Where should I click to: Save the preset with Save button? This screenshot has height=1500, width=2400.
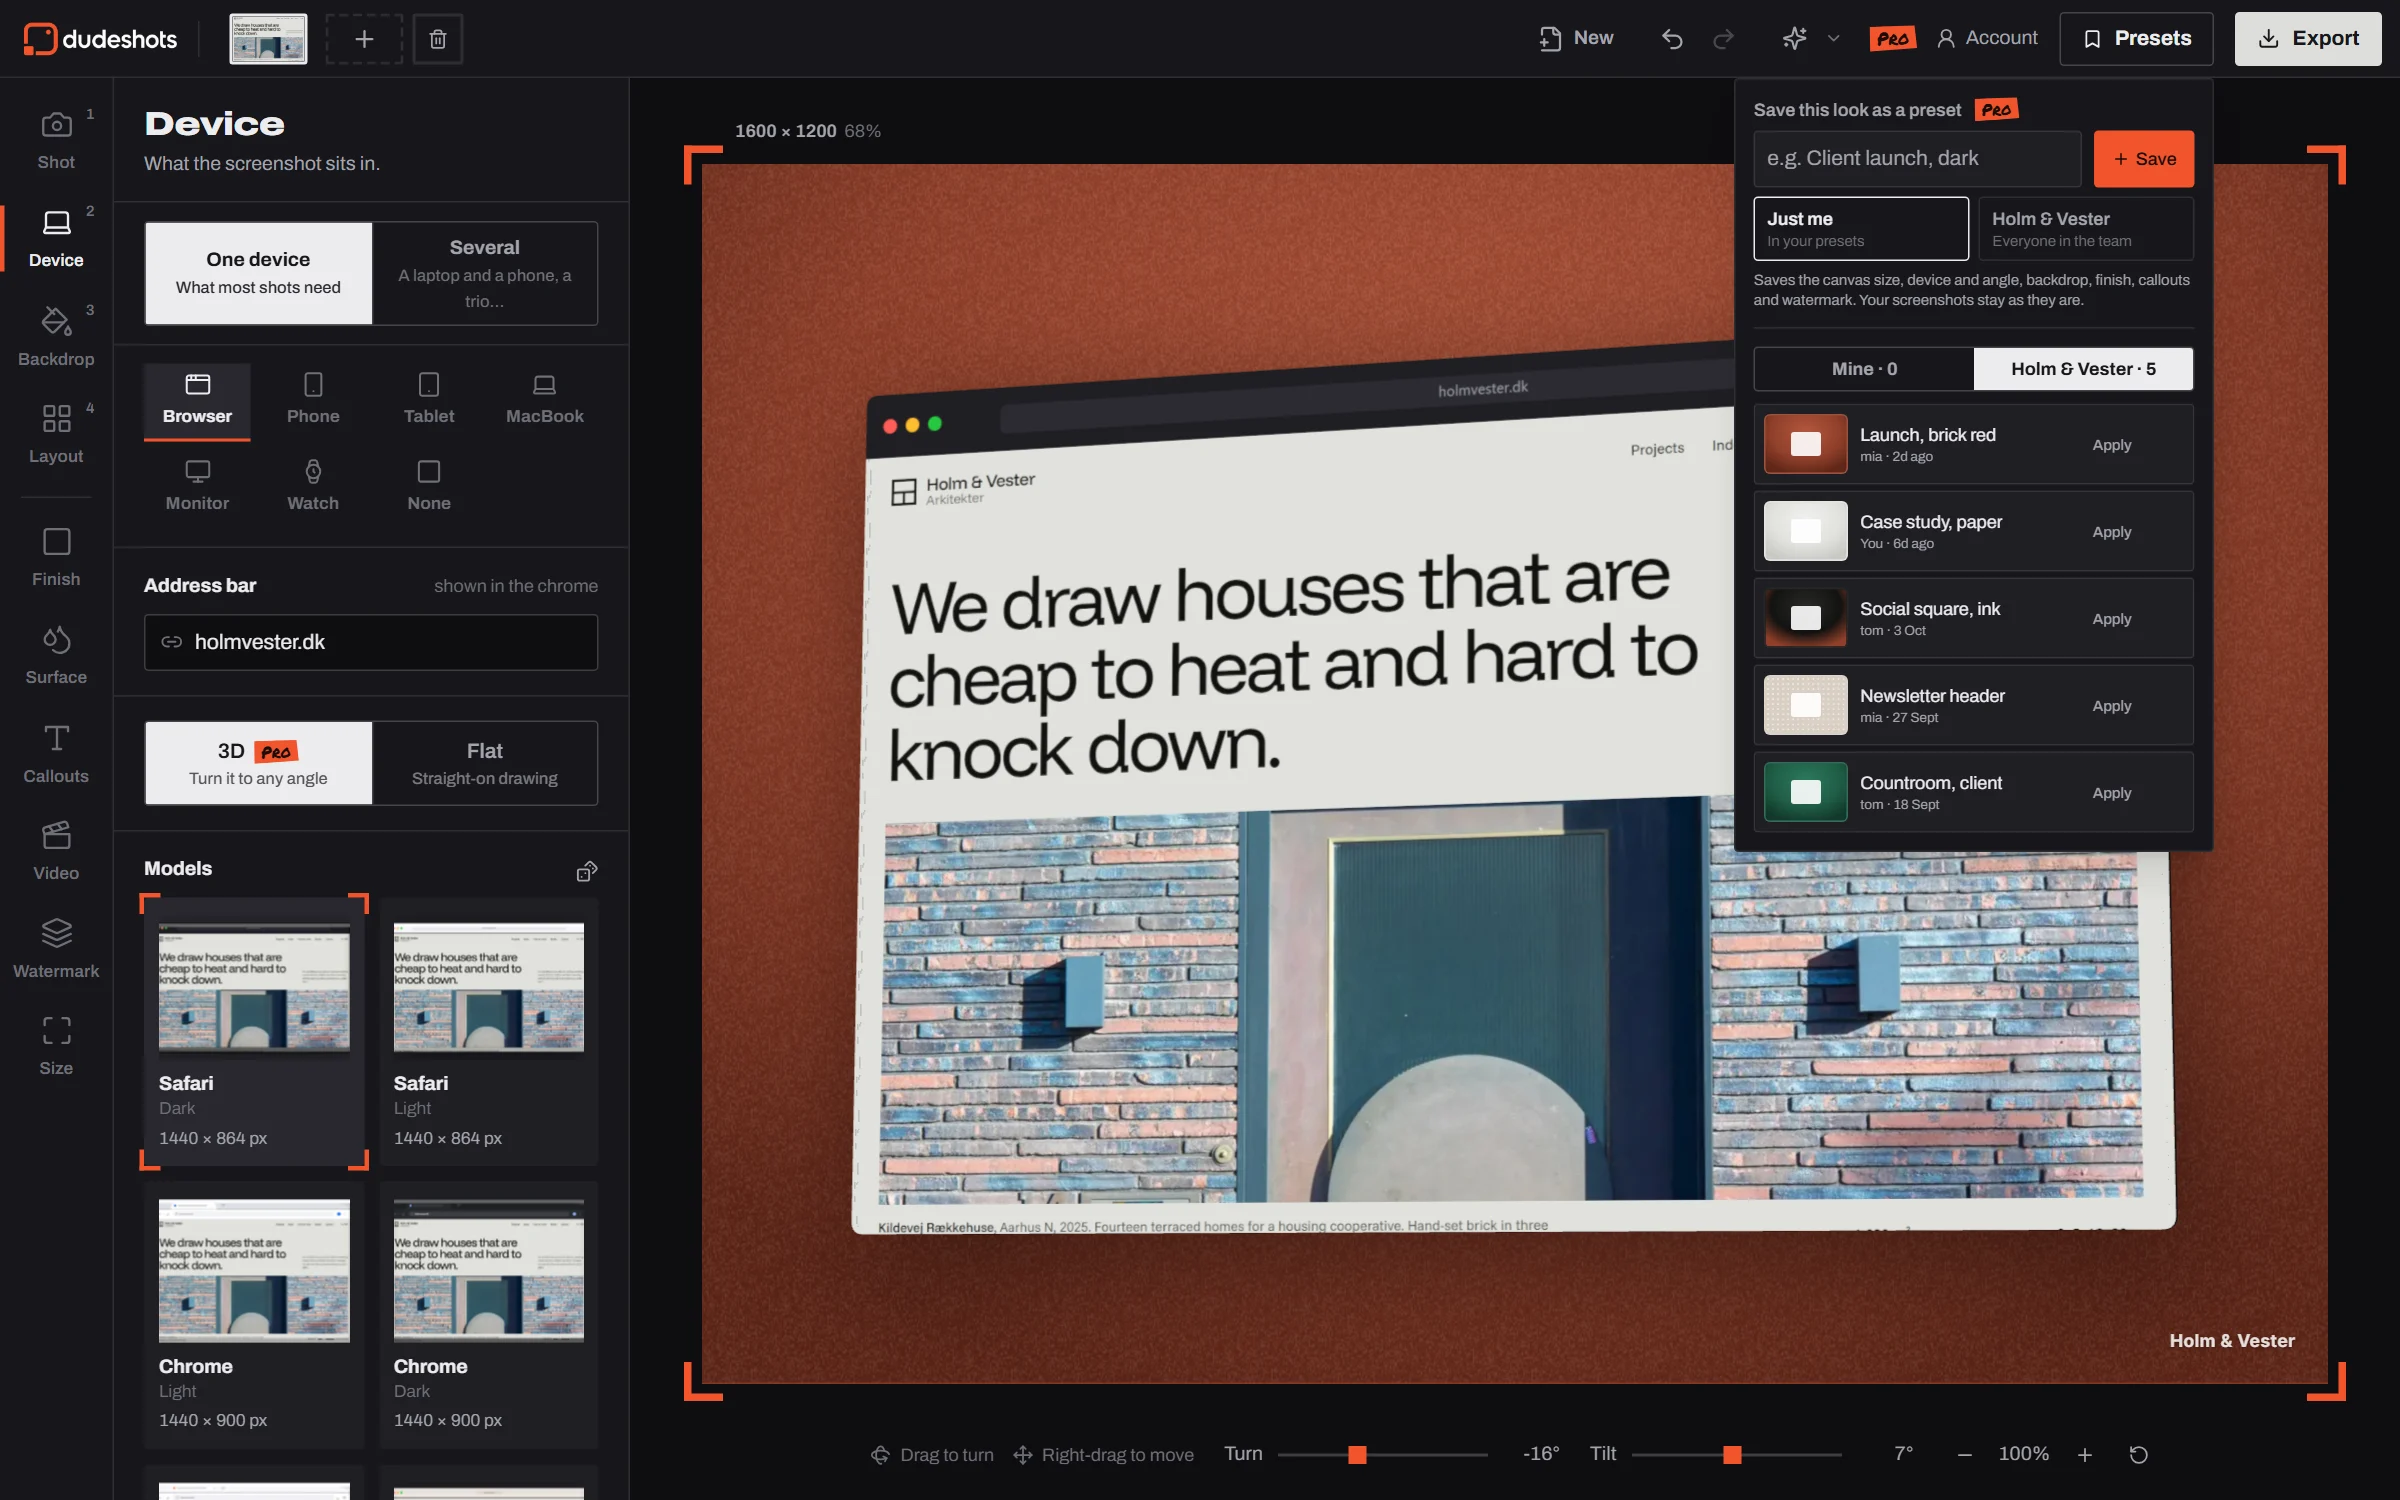click(x=2144, y=159)
